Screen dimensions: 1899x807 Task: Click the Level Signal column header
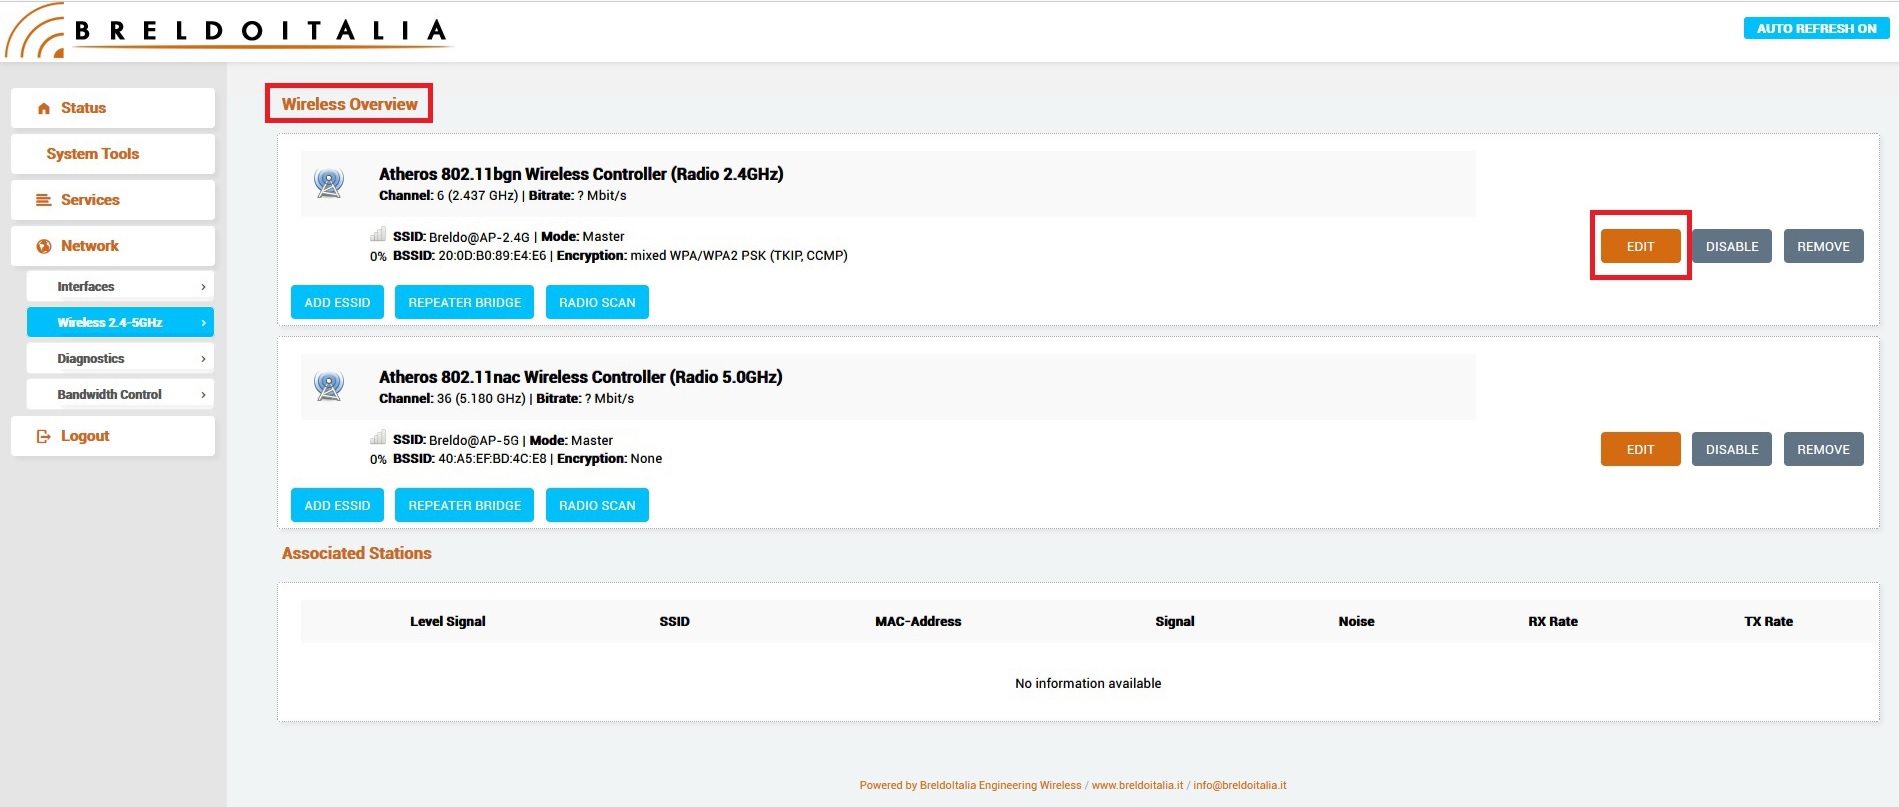447,621
